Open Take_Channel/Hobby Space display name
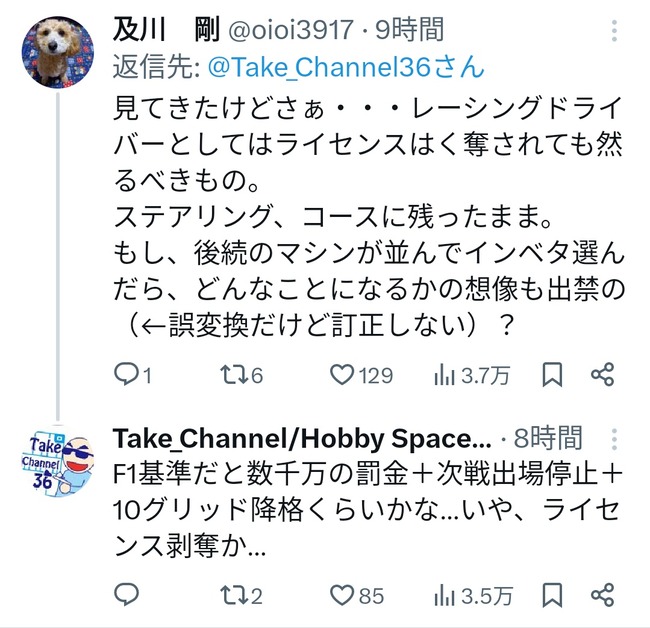650x628 pixels. click(x=302, y=439)
